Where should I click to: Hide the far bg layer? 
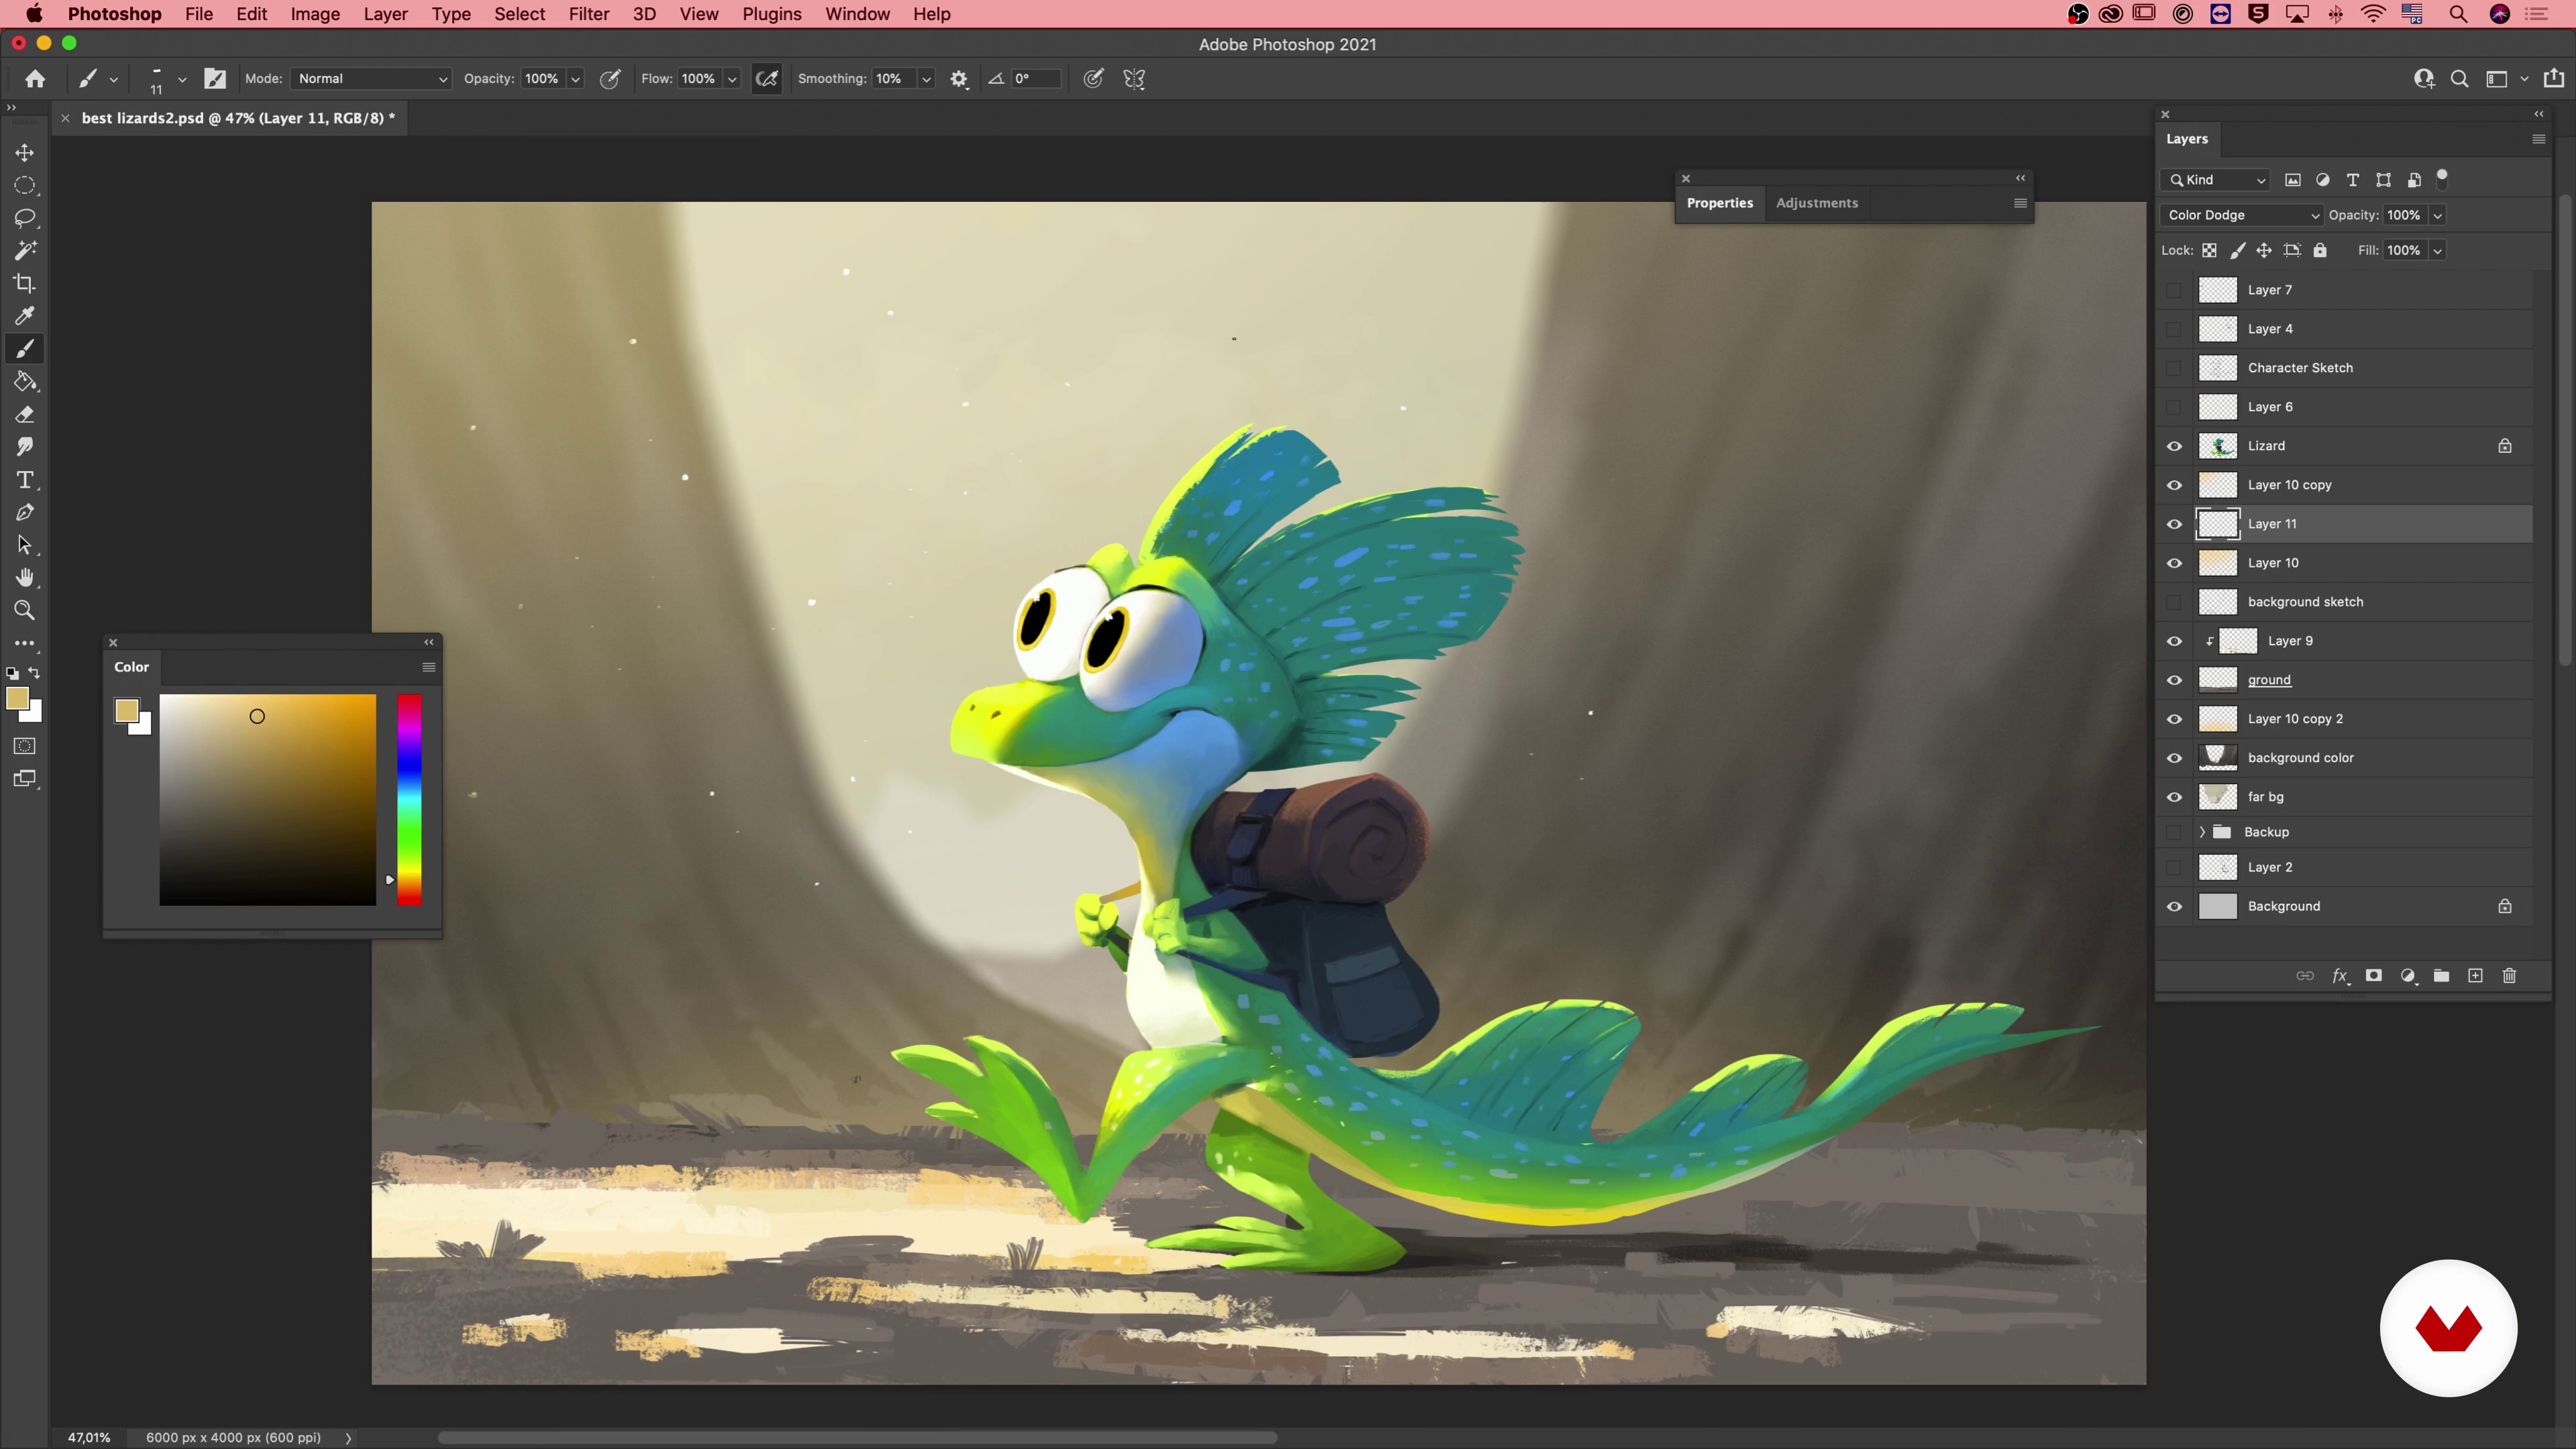pyautogui.click(x=2174, y=797)
